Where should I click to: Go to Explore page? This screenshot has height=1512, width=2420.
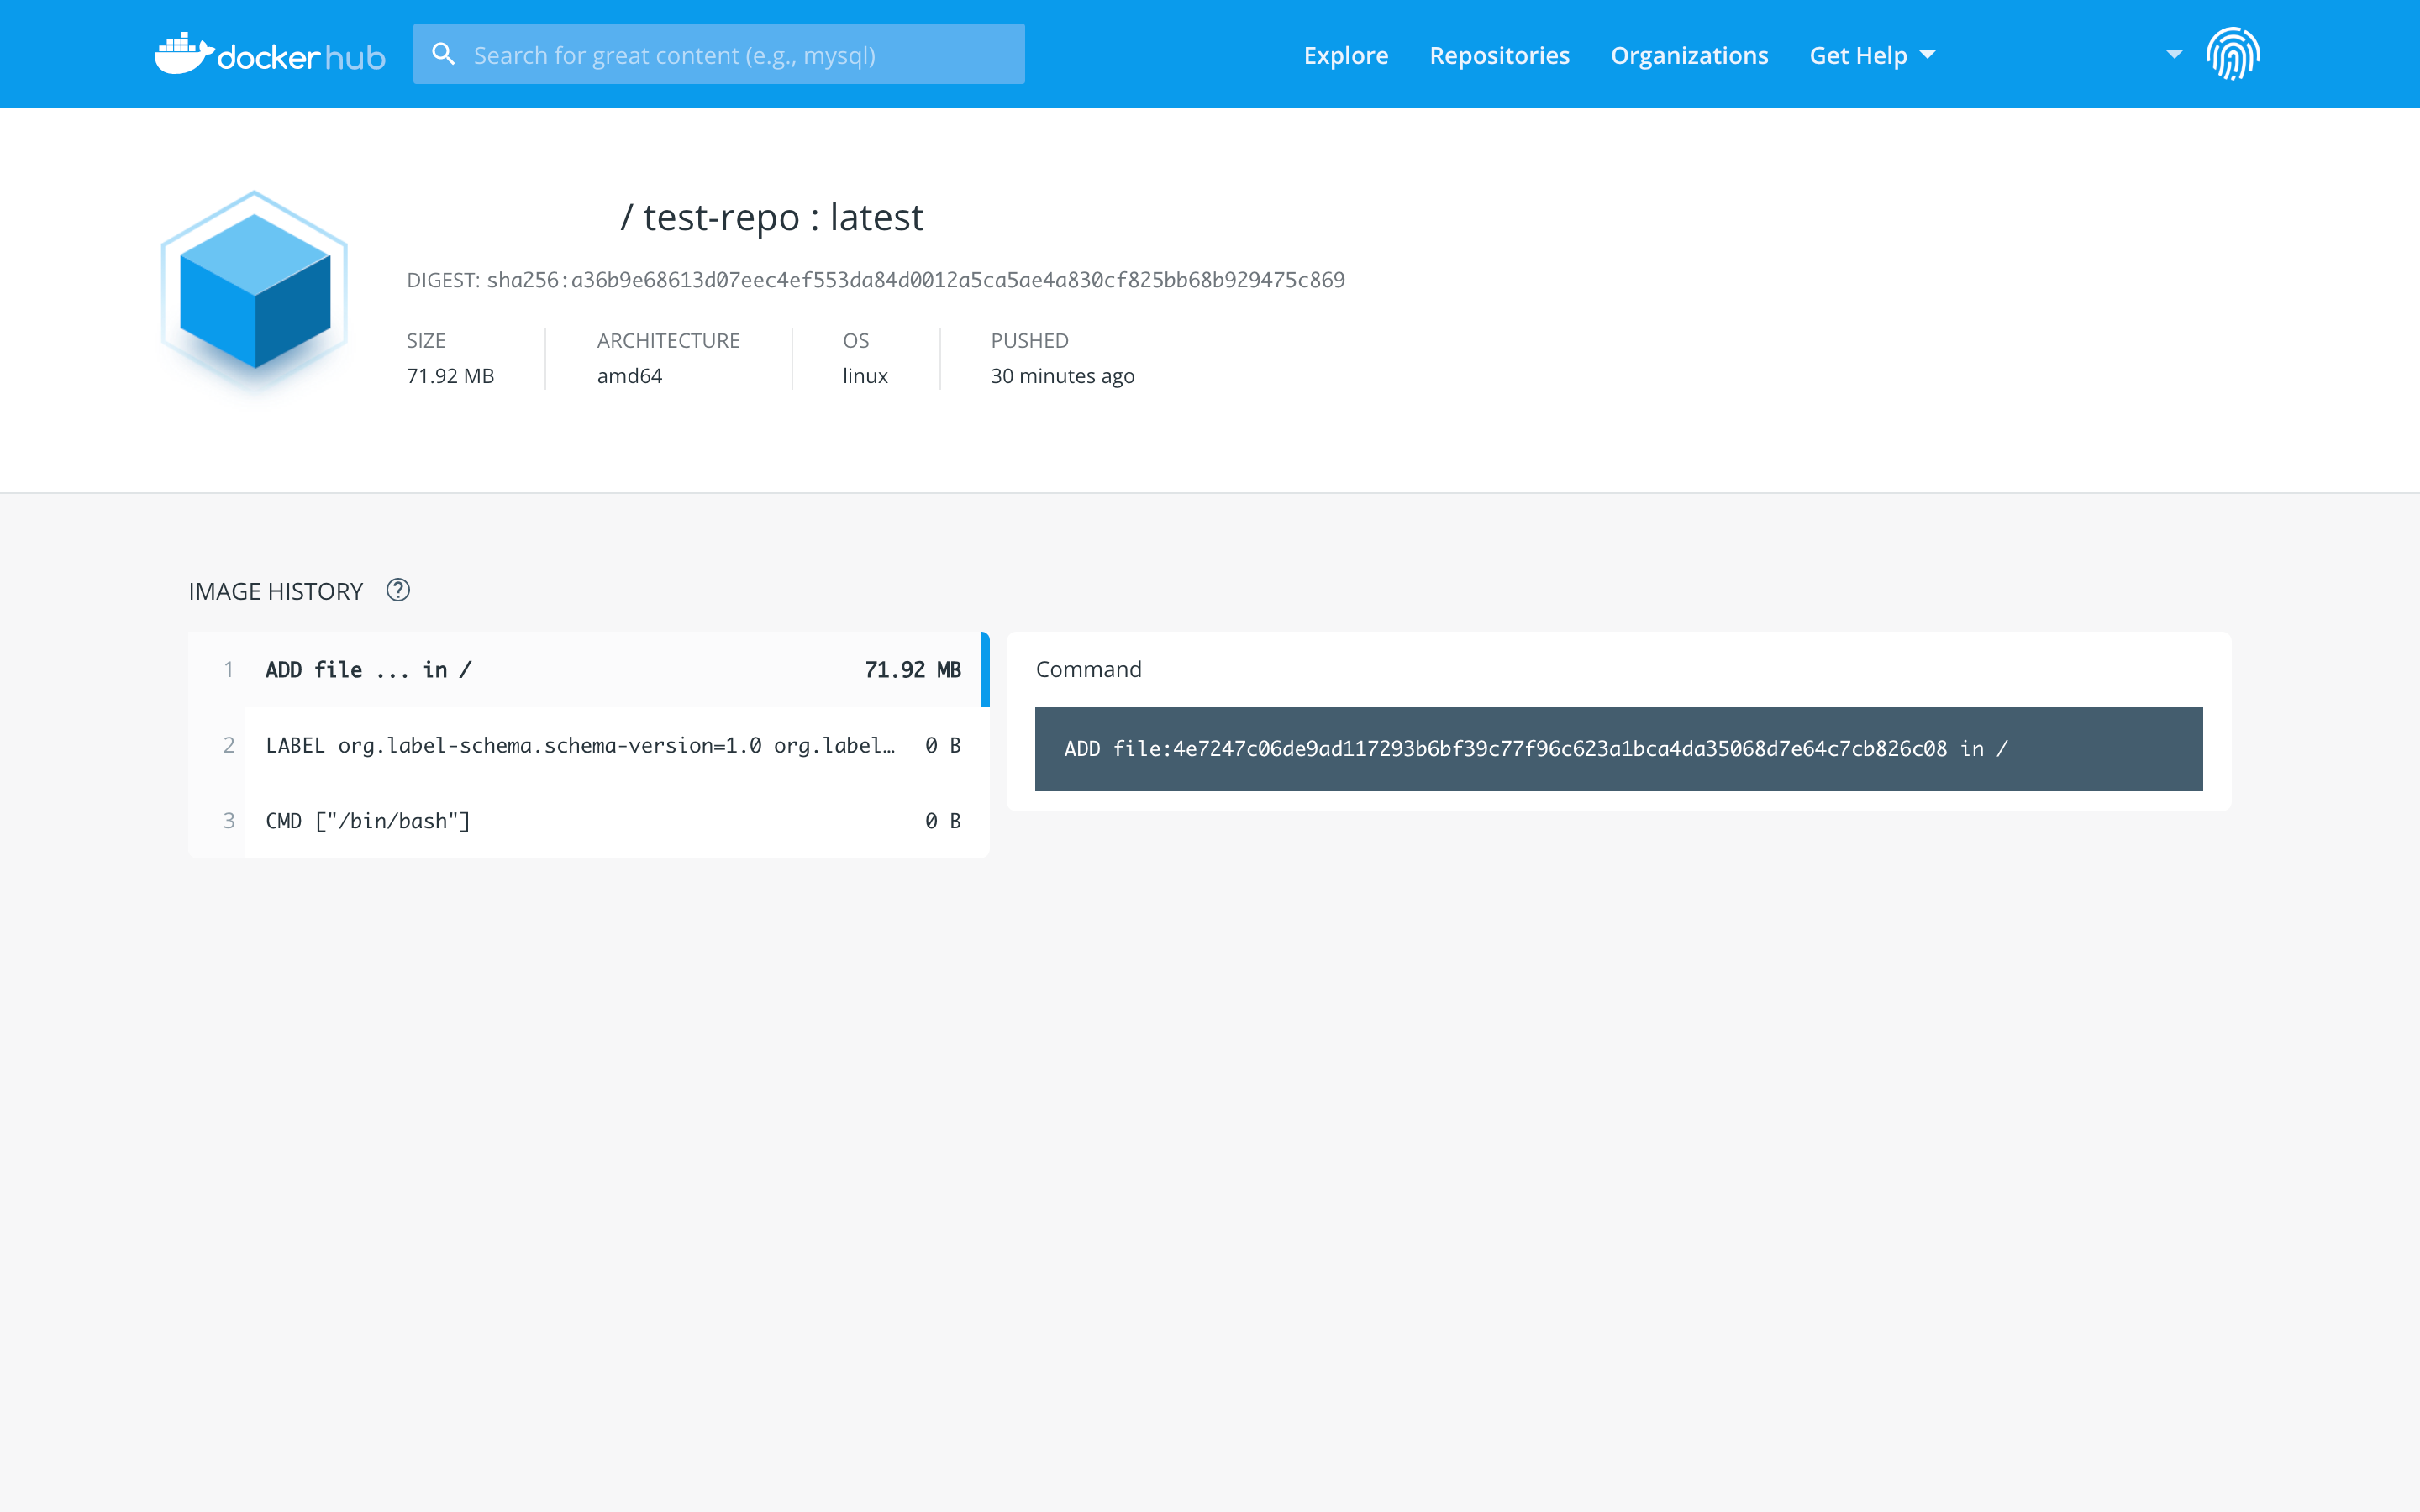1345,55
